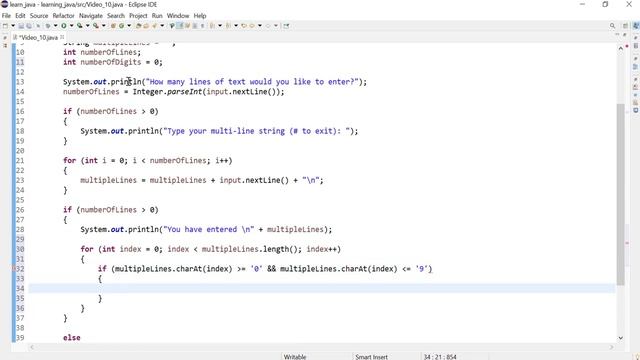Click the Next Annotation arrow icon
This screenshot has height=360, width=640.
click(212, 26)
